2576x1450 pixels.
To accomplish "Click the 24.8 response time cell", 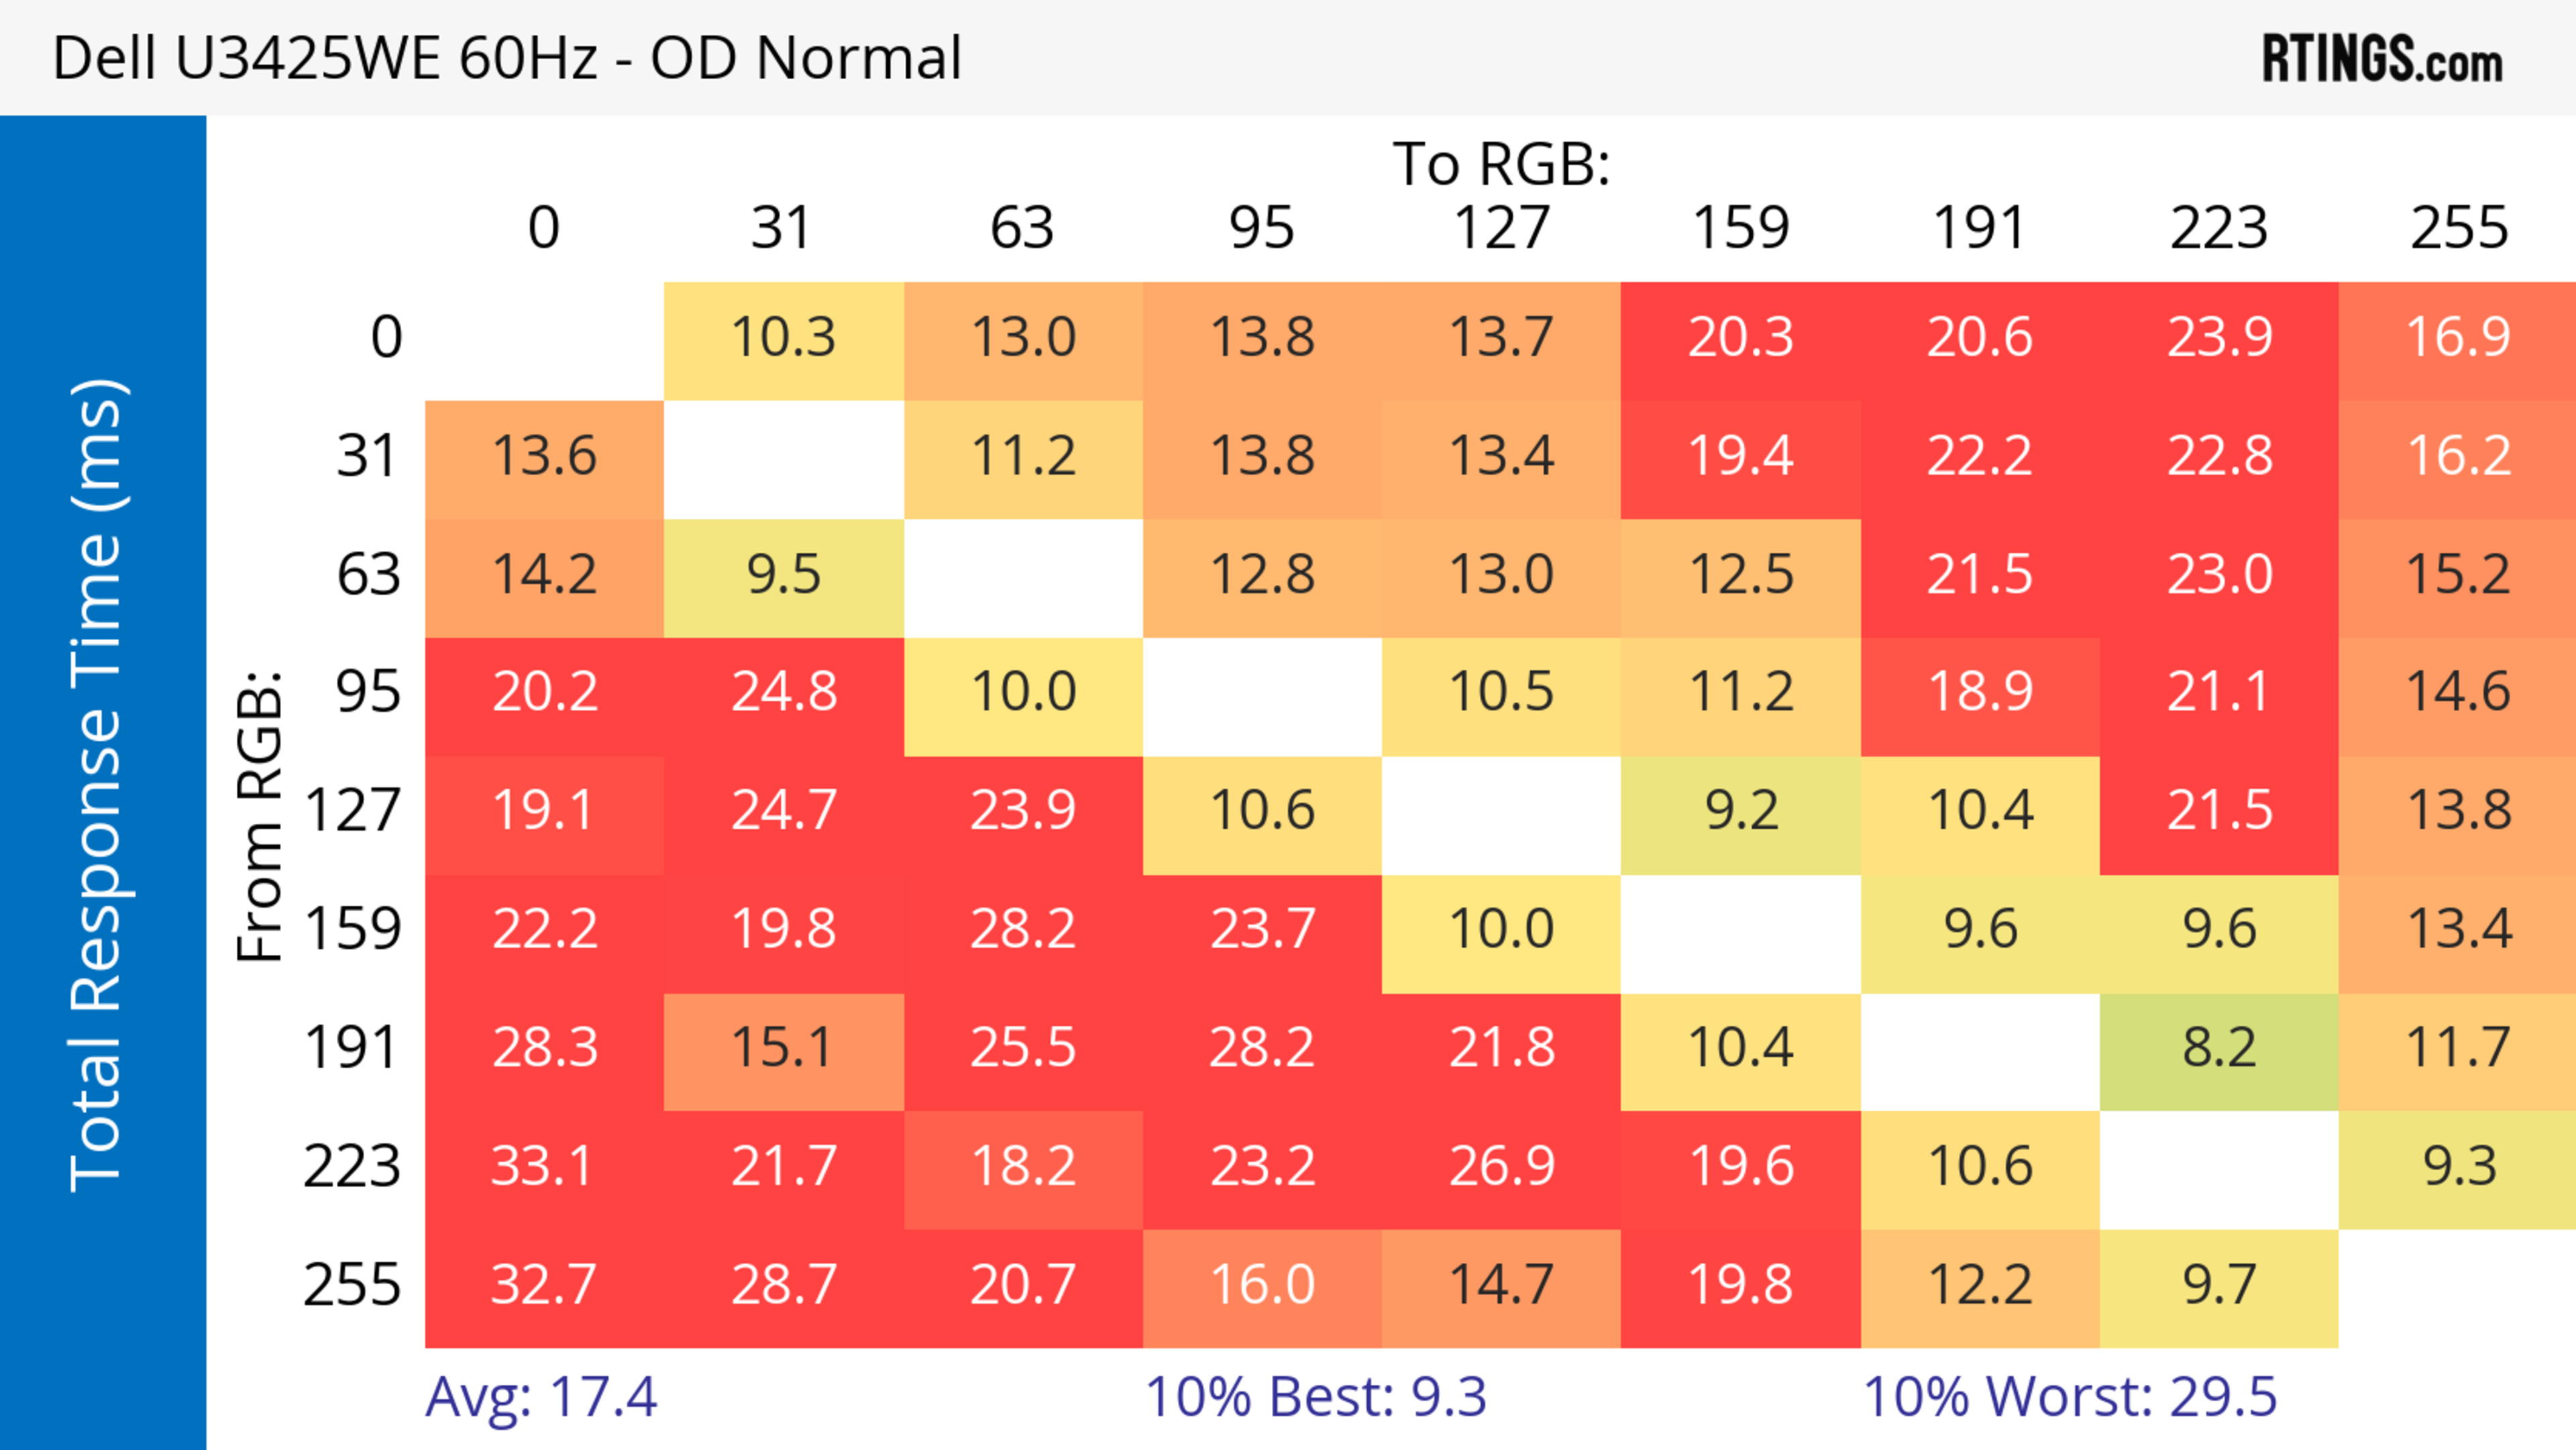I will [x=784, y=692].
